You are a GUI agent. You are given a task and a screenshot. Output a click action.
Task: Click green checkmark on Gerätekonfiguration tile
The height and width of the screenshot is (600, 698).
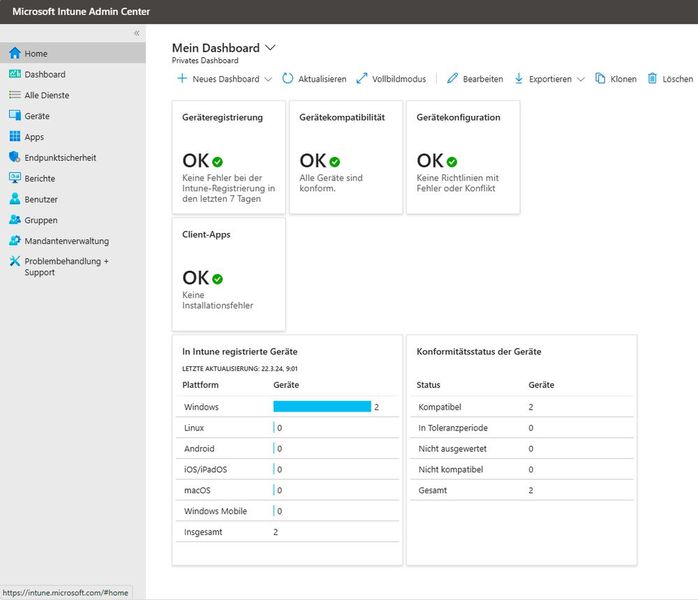tap(452, 162)
